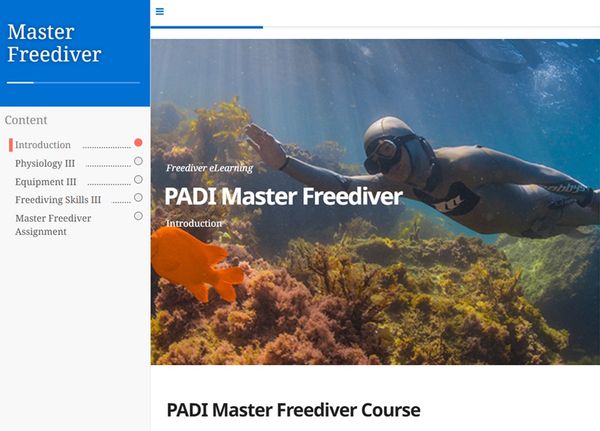Select the Physiology III progress circle
This screenshot has width=600, height=431.
(x=139, y=161)
